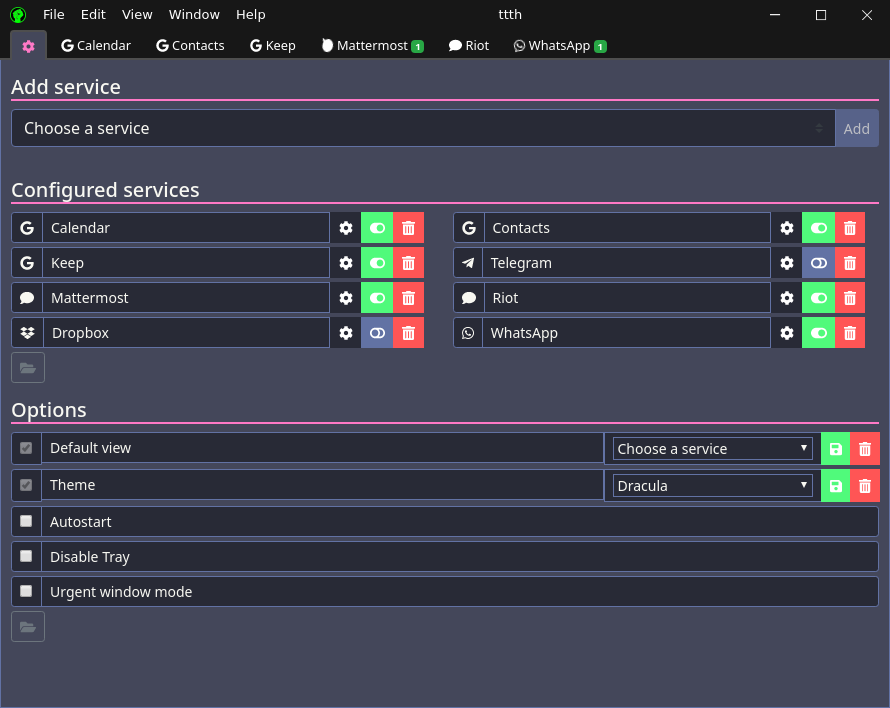This screenshot has height=708, width=890.
Task: Delete the Dropbox service
Action: (x=409, y=333)
